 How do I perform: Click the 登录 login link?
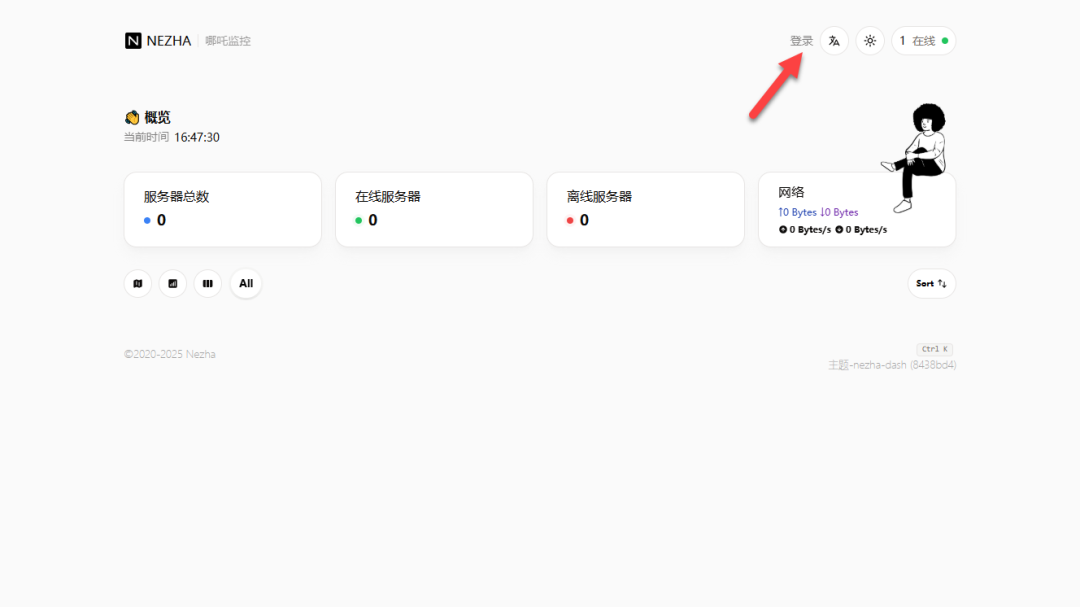(x=801, y=41)
